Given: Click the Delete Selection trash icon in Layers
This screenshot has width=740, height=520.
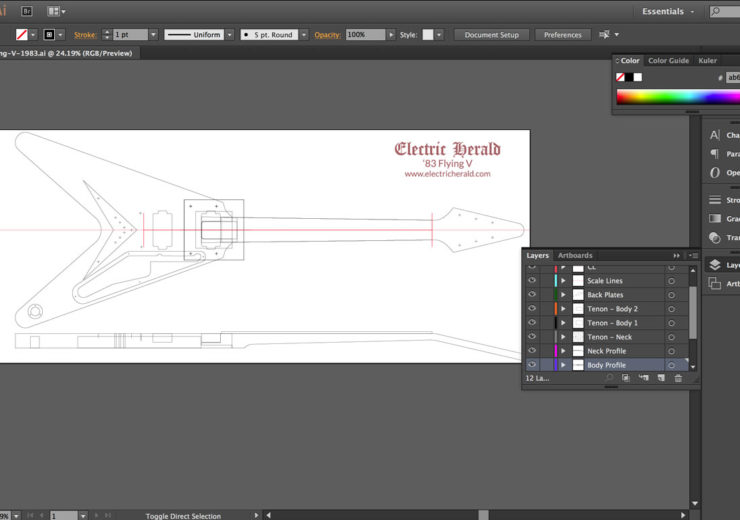Looking at the screenshot, I should tap(677, 378).
